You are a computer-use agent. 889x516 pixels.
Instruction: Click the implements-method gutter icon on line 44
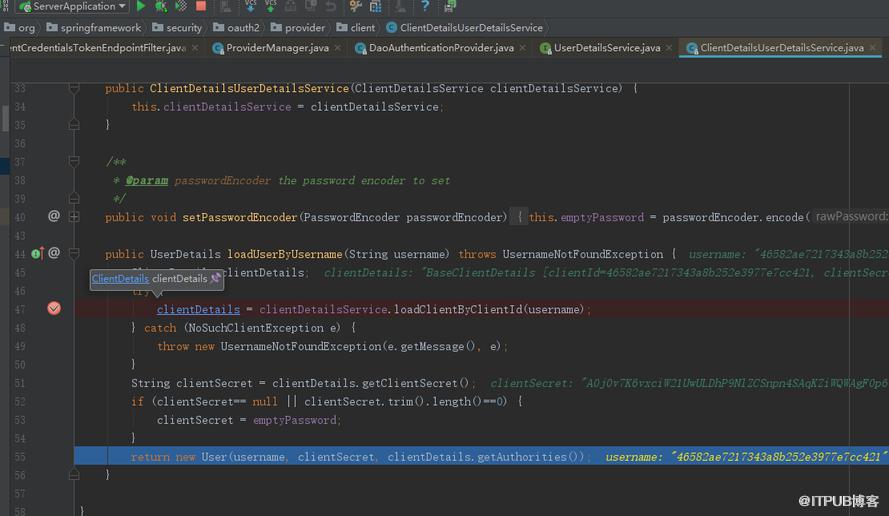point(37,253)
